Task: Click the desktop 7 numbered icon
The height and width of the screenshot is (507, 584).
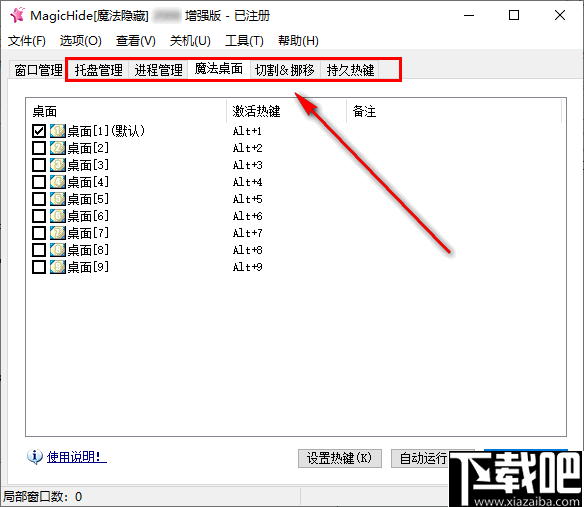Action: pos(58,233)
